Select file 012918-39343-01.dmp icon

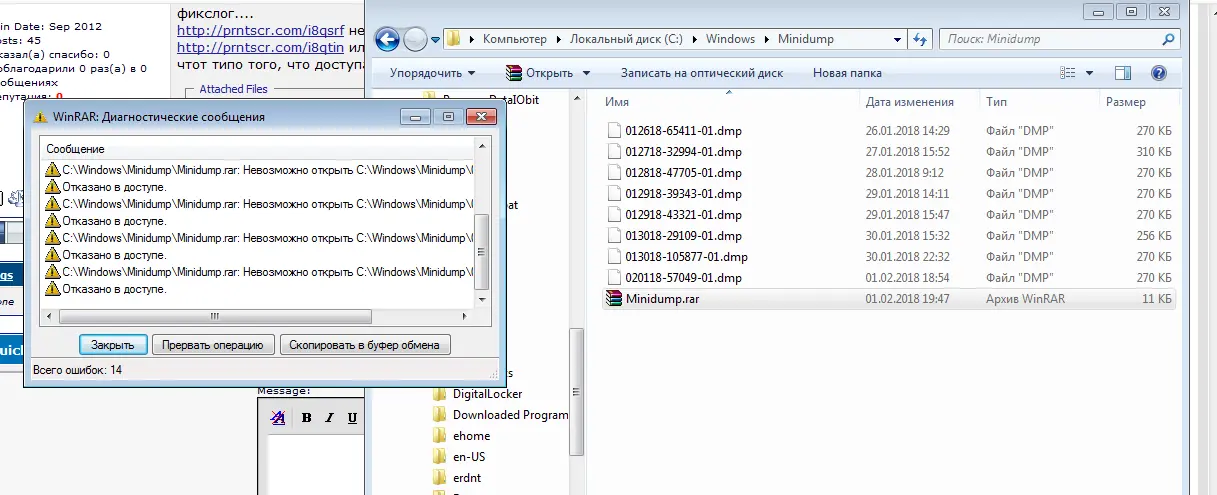615,193
